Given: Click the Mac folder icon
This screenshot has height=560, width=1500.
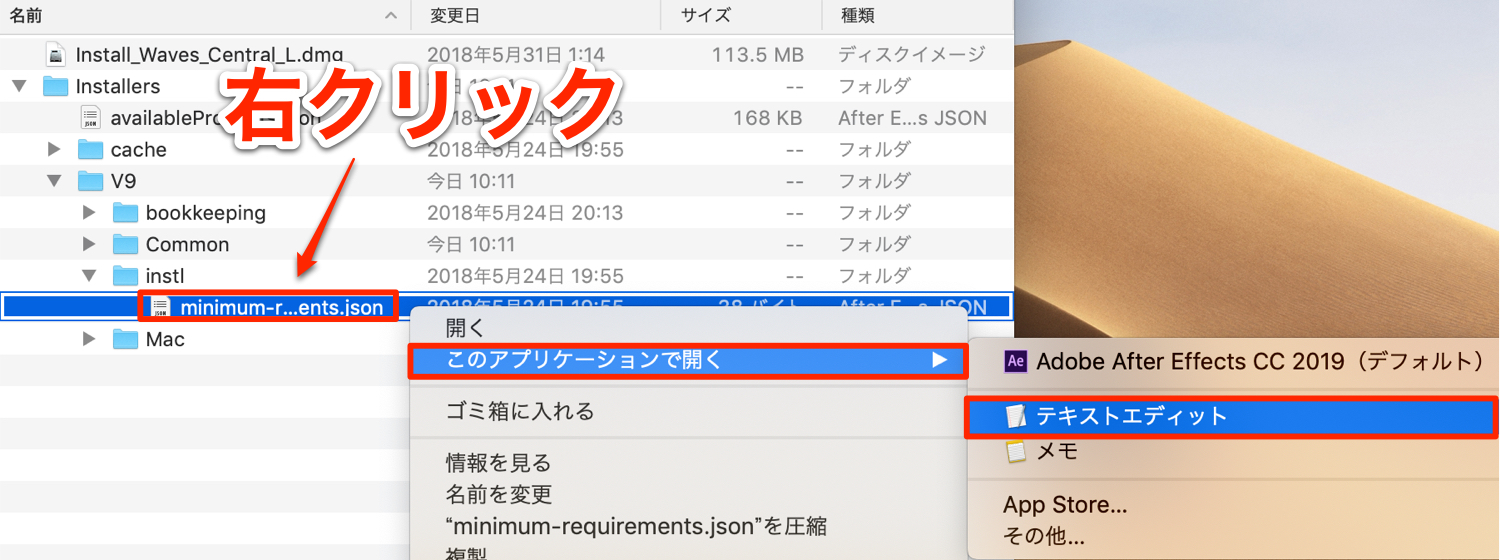Looking at the screenshot, I should pyautogui.click(x=125, y=340).
